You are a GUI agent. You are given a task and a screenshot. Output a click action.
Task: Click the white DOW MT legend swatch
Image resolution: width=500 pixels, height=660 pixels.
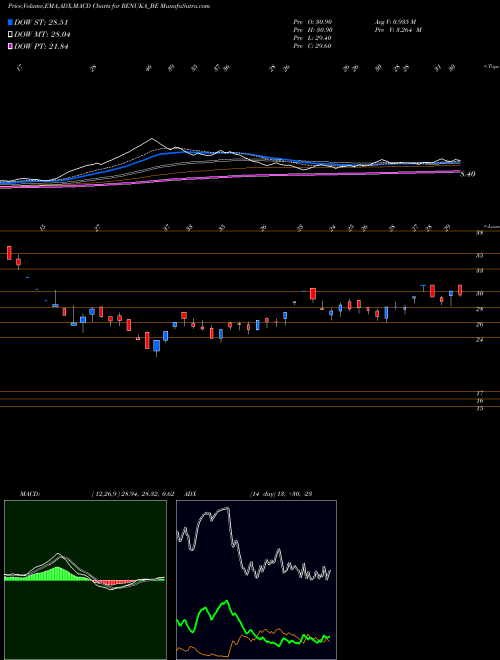11,35
